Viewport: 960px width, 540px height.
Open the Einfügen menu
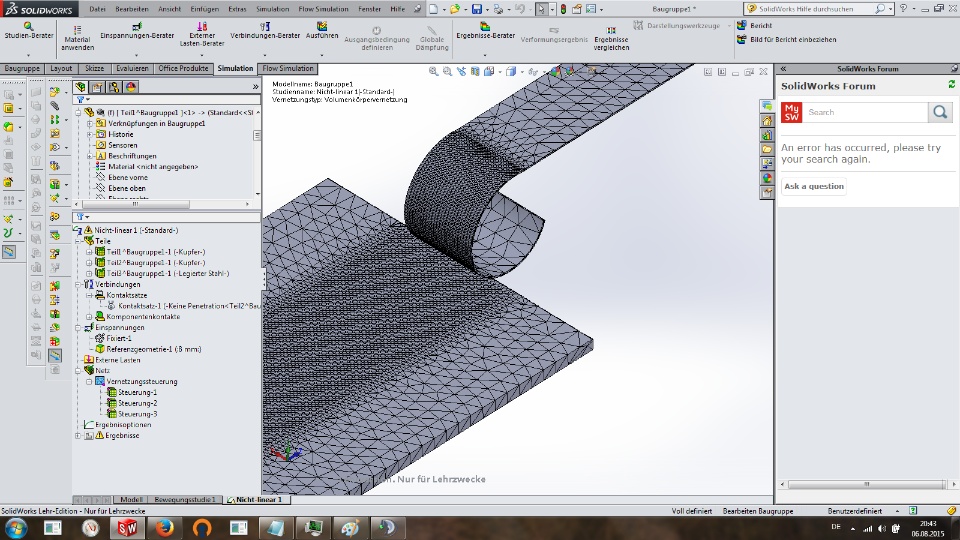click(204, 9)
